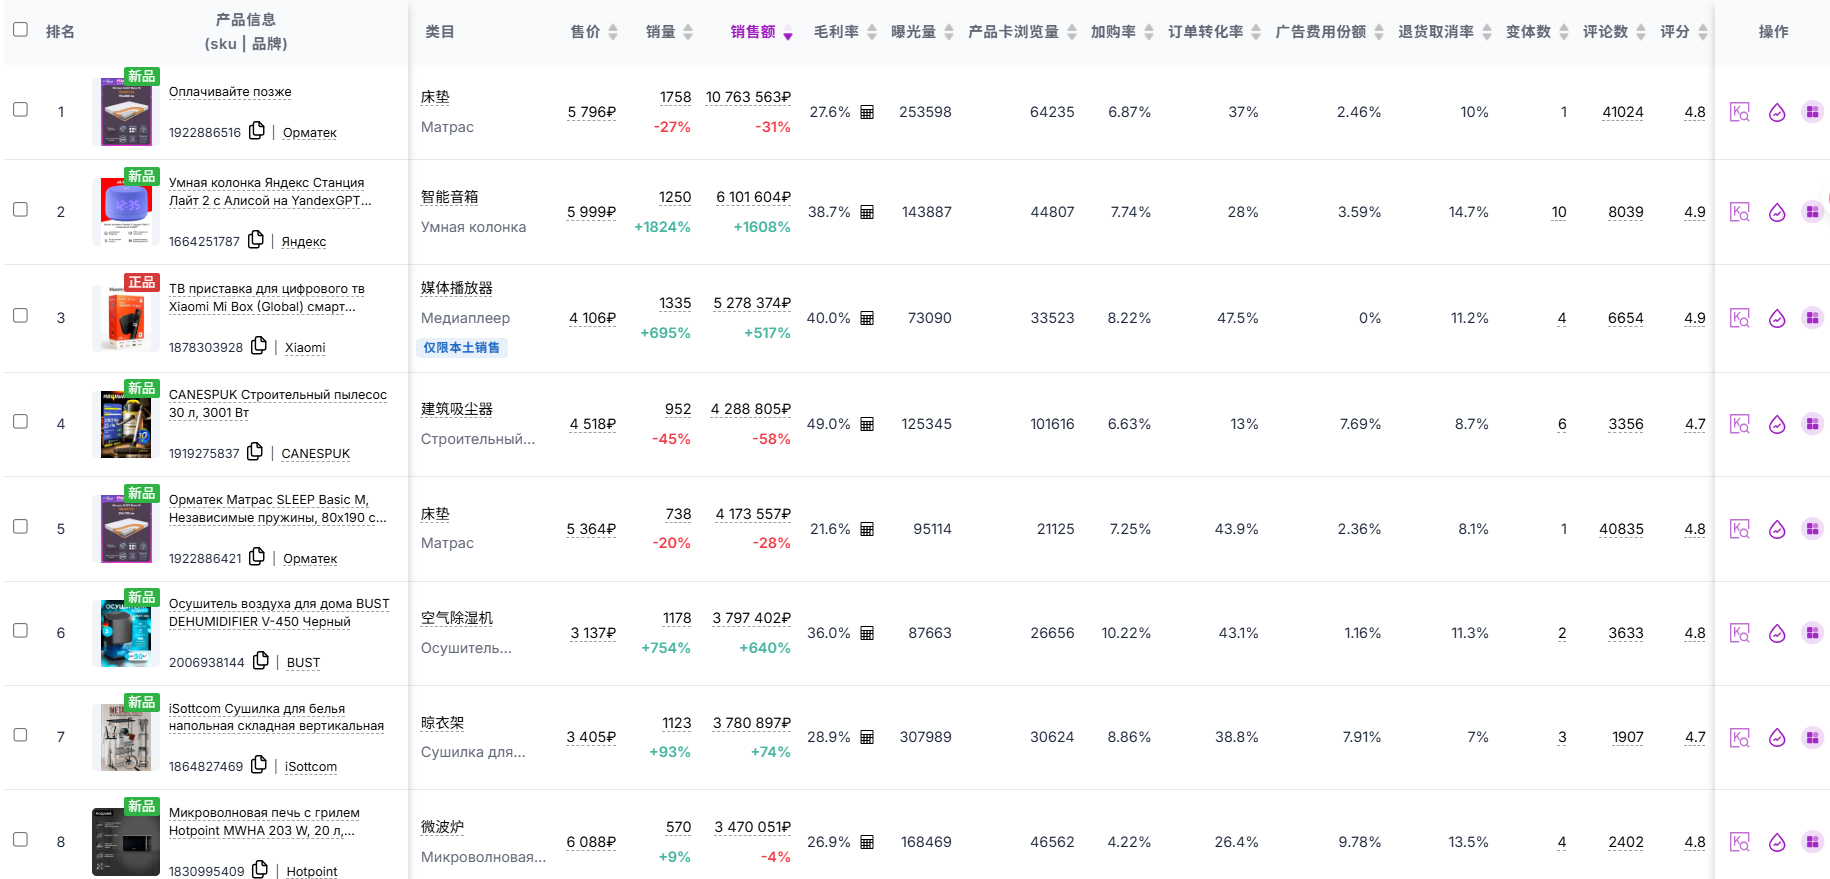Open droplet trend icon for Яндекс speaker row

[x=1776, y=212]
